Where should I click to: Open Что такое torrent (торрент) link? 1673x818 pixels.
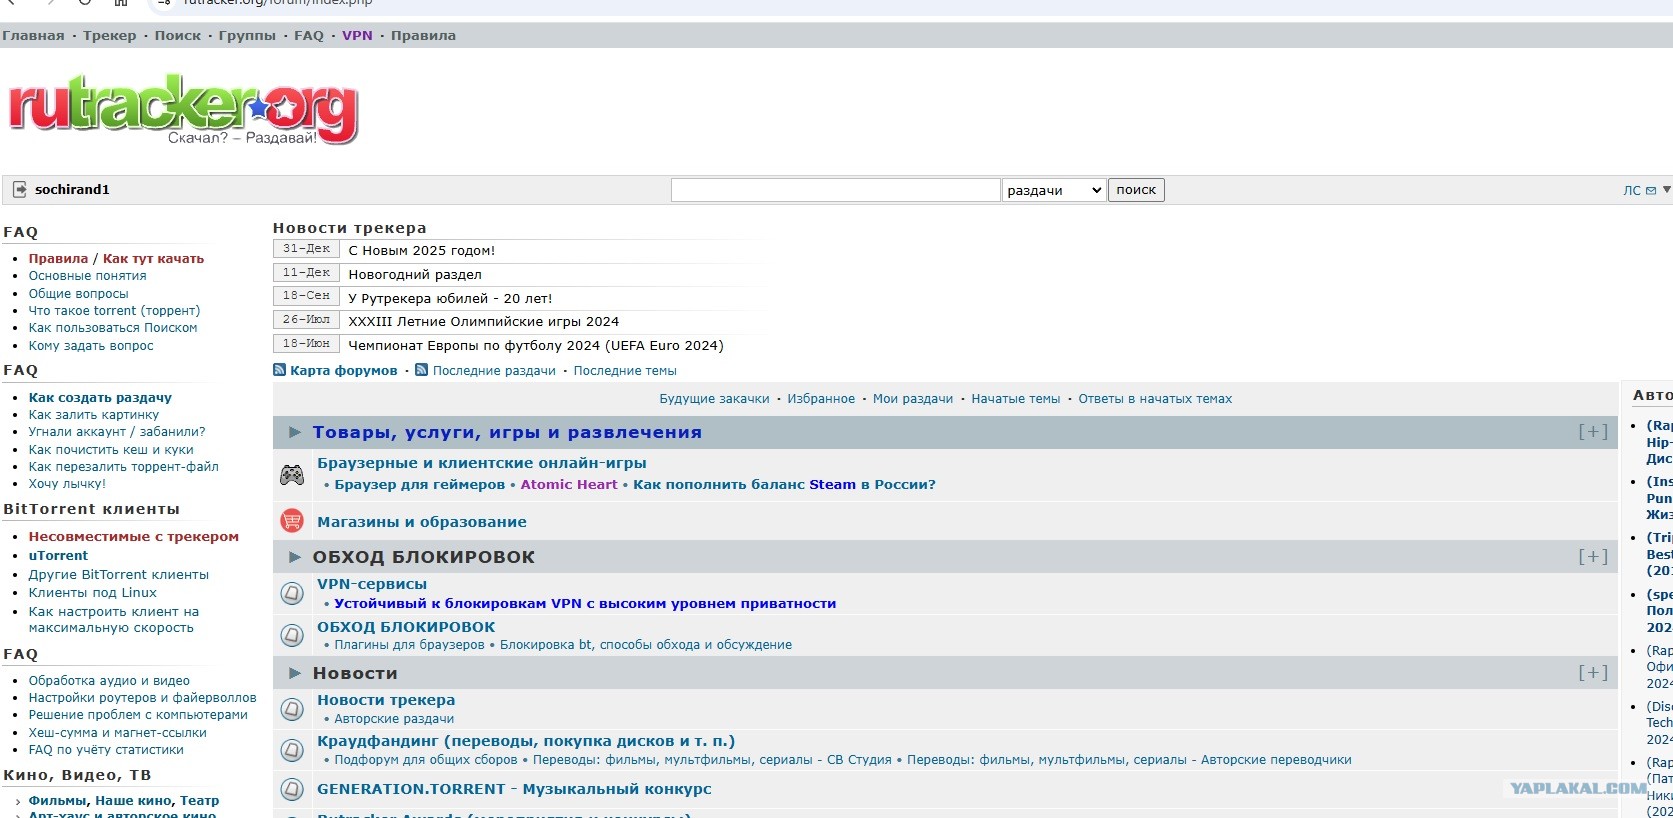pyautogui.click(x=114, y=310)
